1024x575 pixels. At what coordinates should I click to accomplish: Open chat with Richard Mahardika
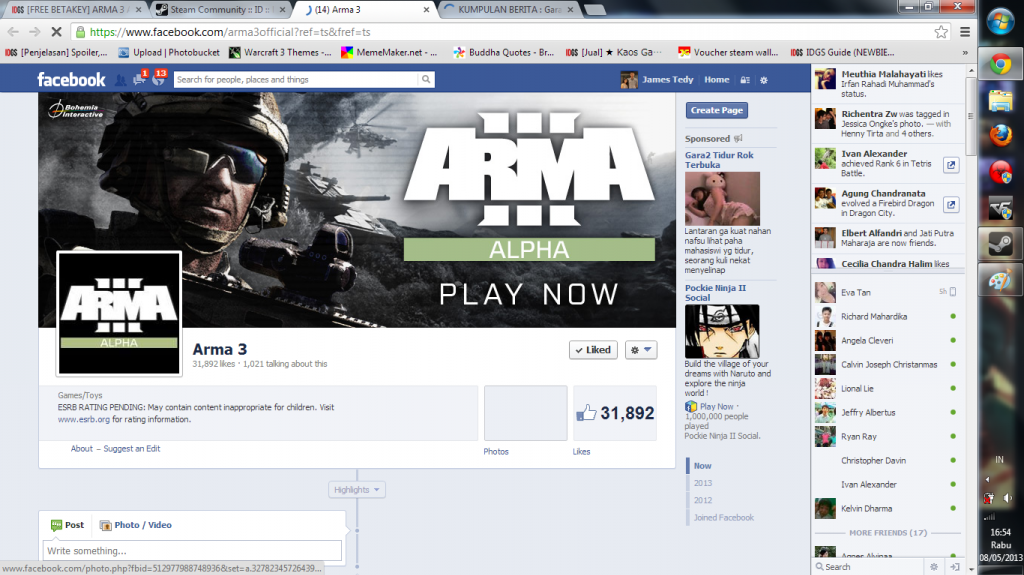coord(888,316)
